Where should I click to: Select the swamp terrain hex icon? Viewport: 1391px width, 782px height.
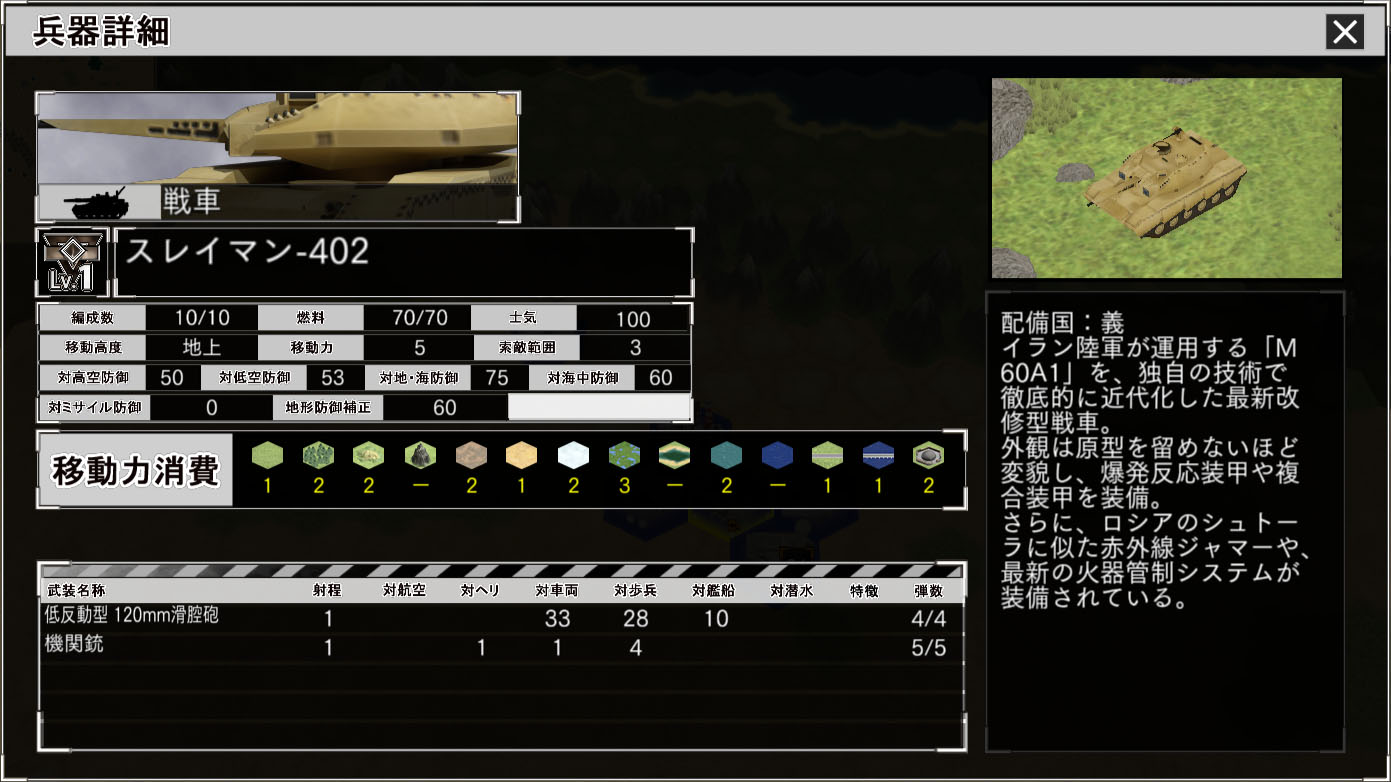coord(624,456)
